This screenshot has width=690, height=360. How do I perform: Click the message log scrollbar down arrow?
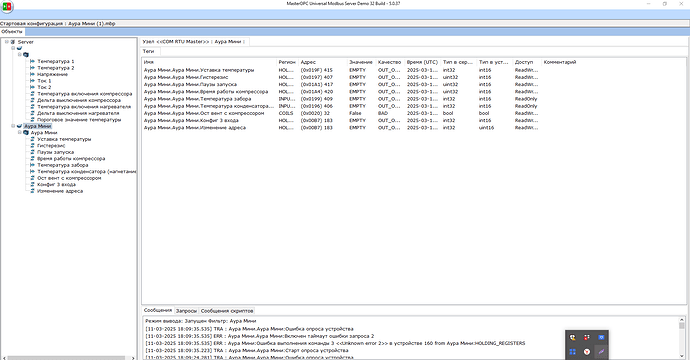(x=682, y=356)
